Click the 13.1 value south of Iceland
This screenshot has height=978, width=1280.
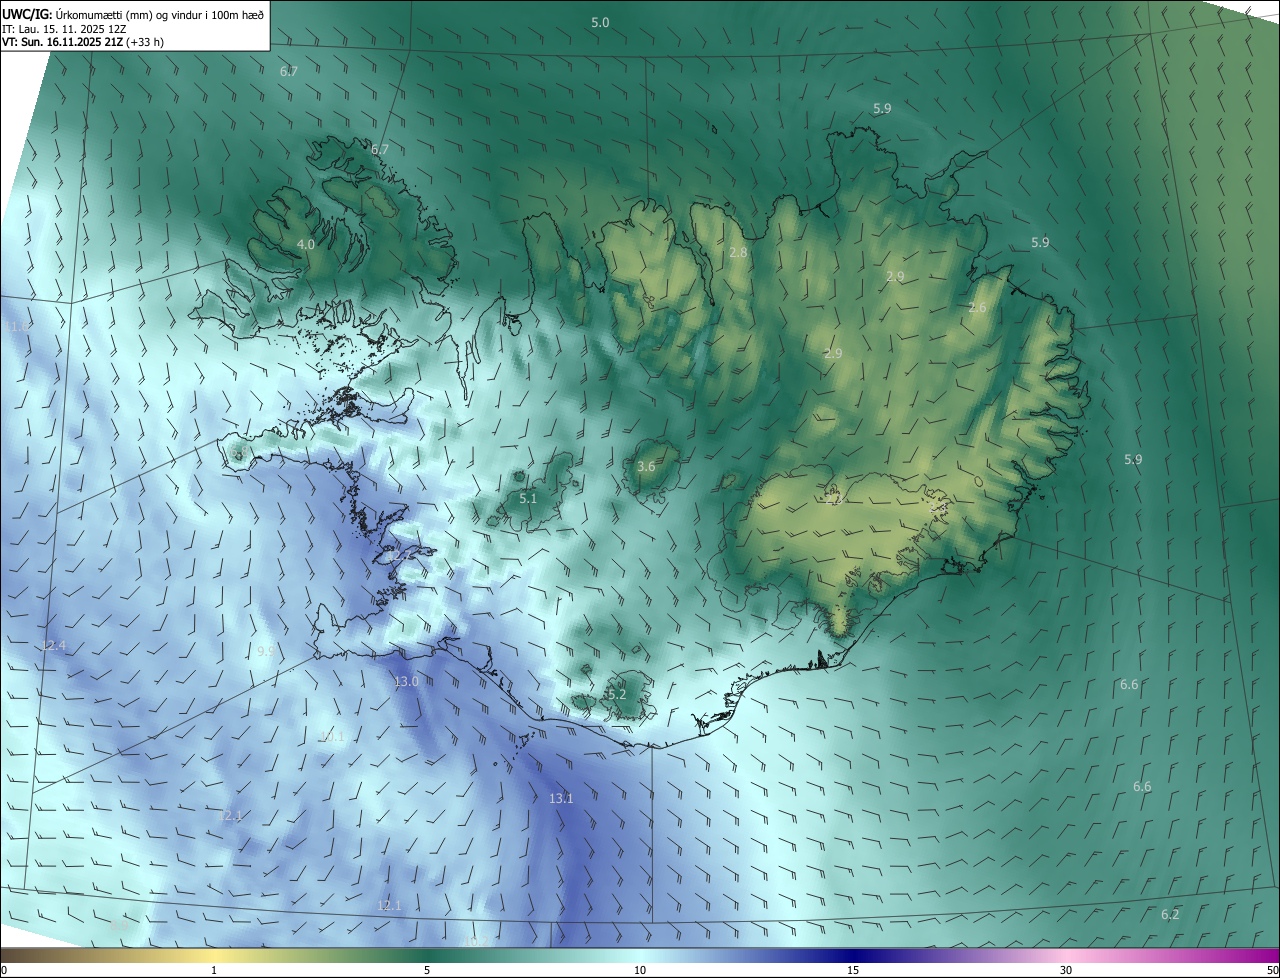561,798
